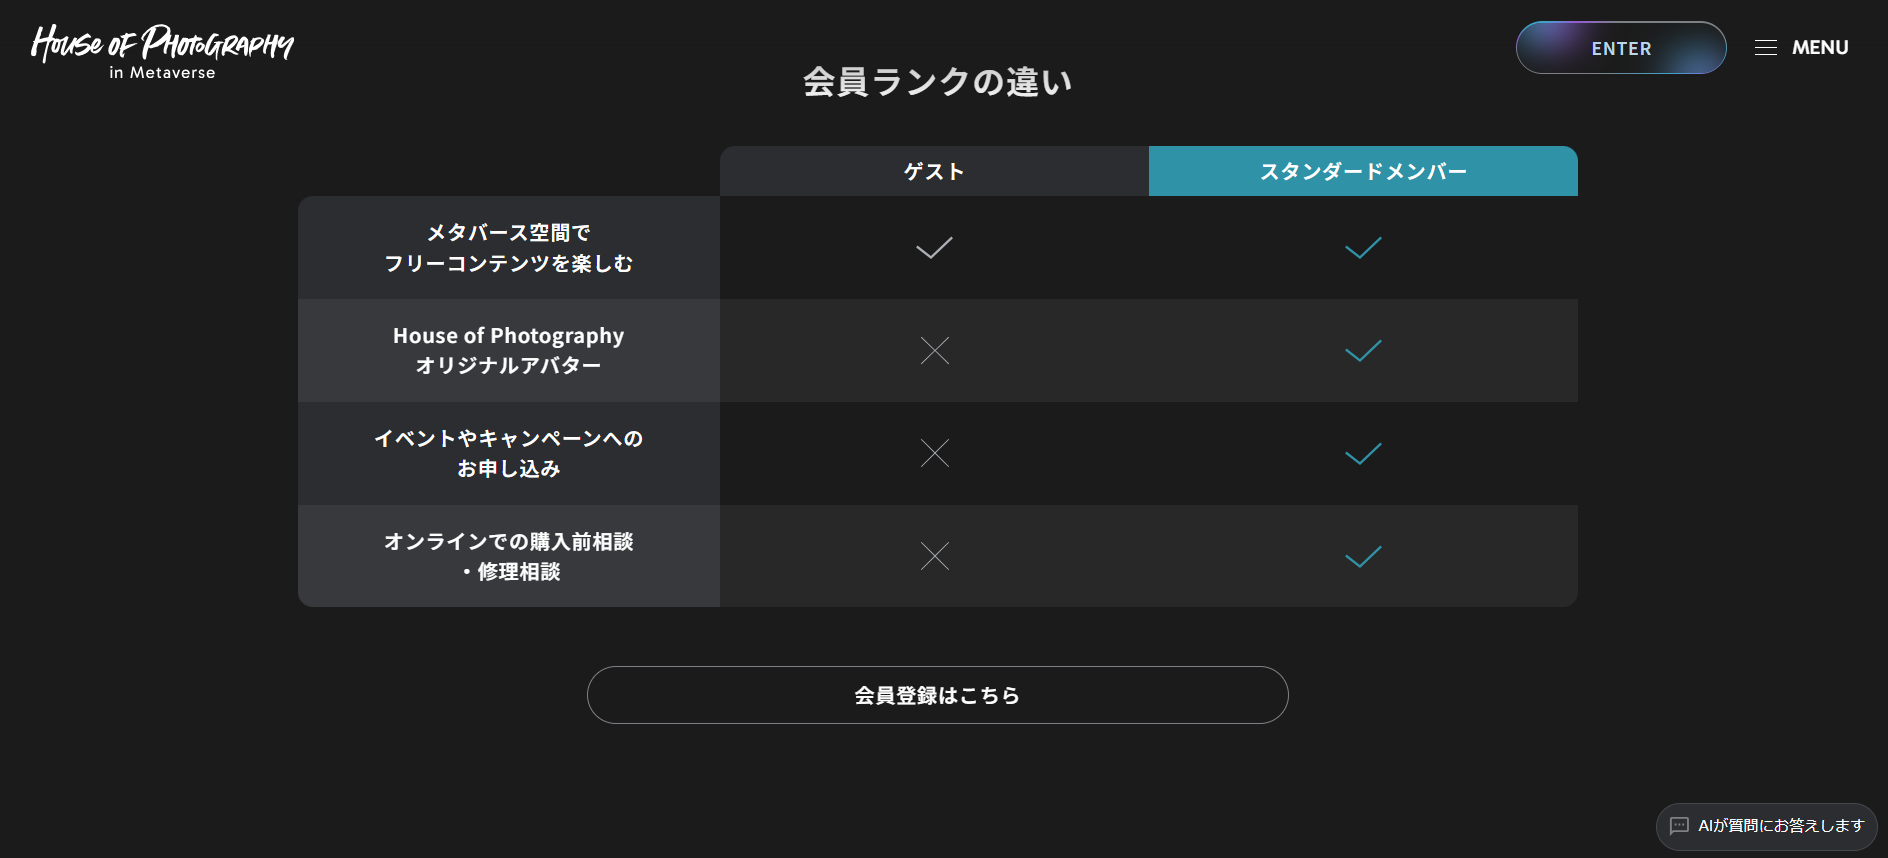Click standard member checkmark for event applications
Screen dimensions: 1888x858
click(x=1363, y=453)
